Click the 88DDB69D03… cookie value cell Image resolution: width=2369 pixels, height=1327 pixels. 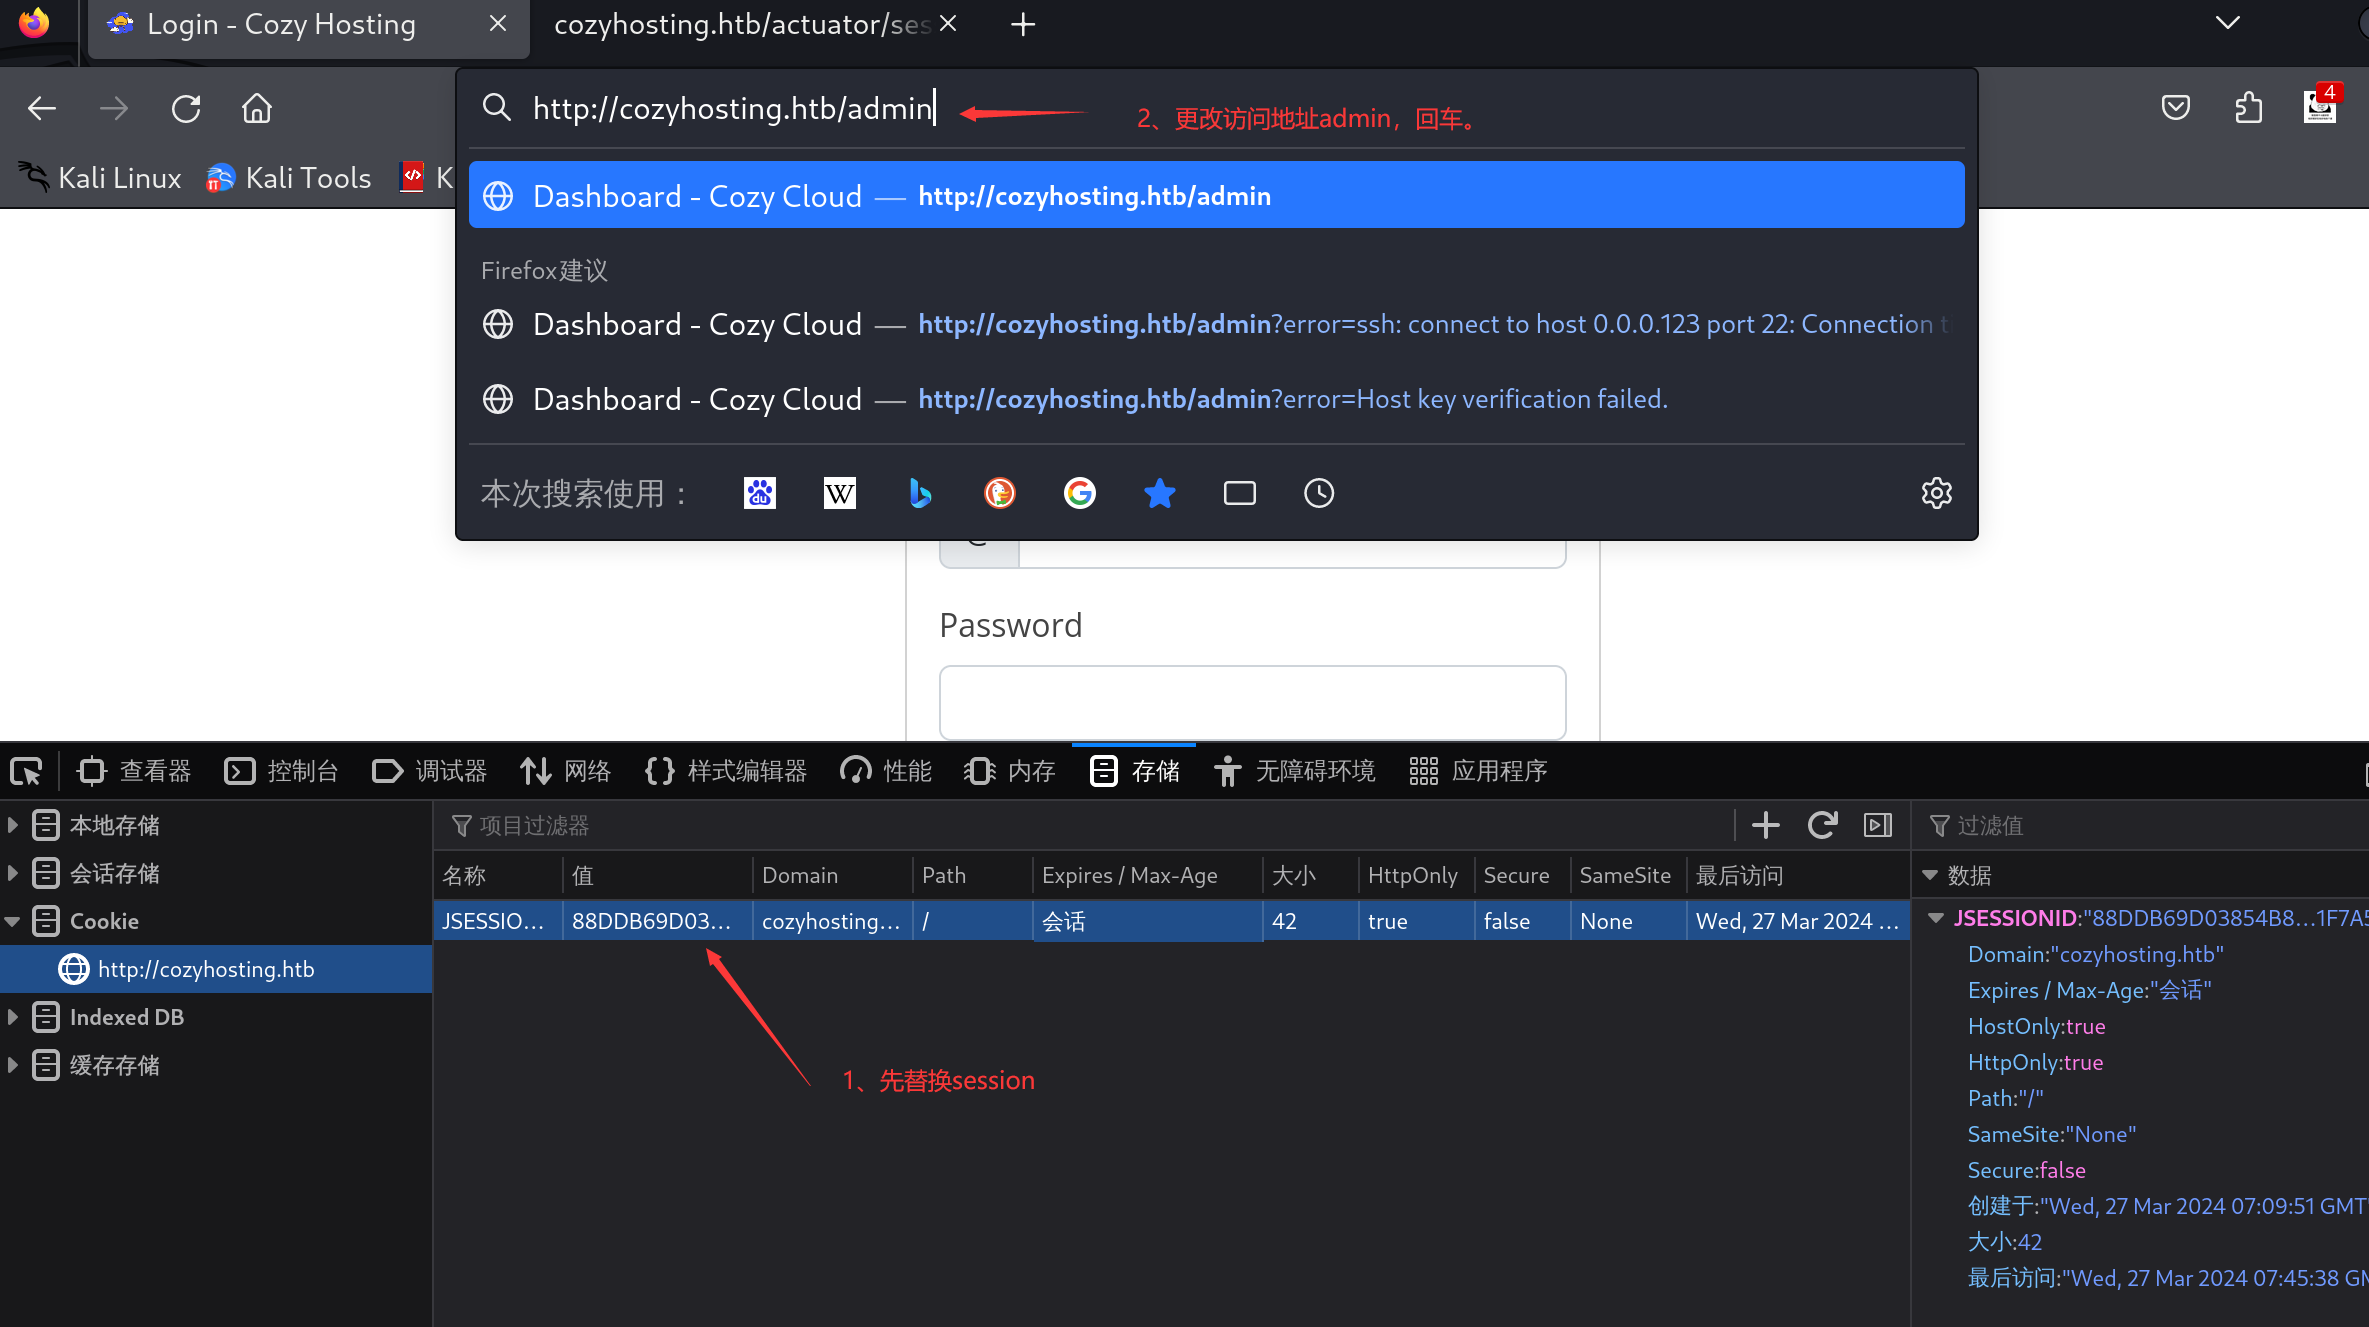click(657, 921)
